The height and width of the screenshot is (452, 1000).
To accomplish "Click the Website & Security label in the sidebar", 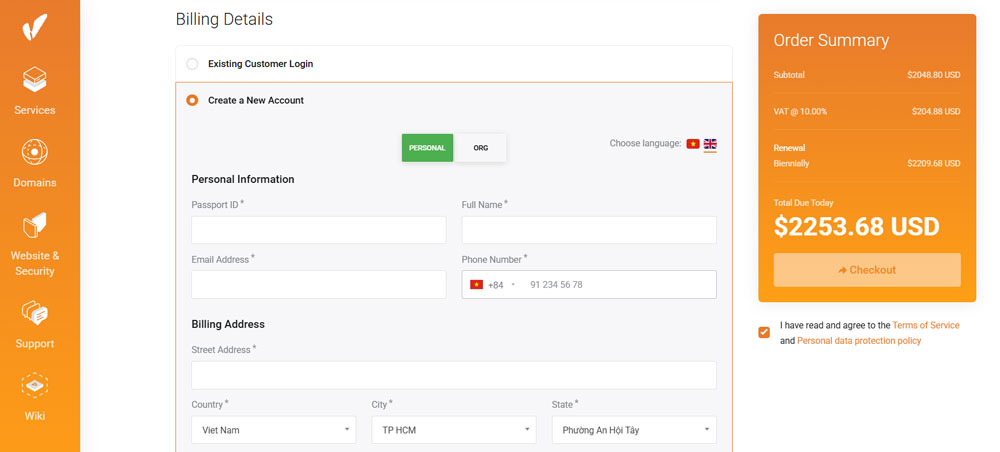I will [34, 263].
